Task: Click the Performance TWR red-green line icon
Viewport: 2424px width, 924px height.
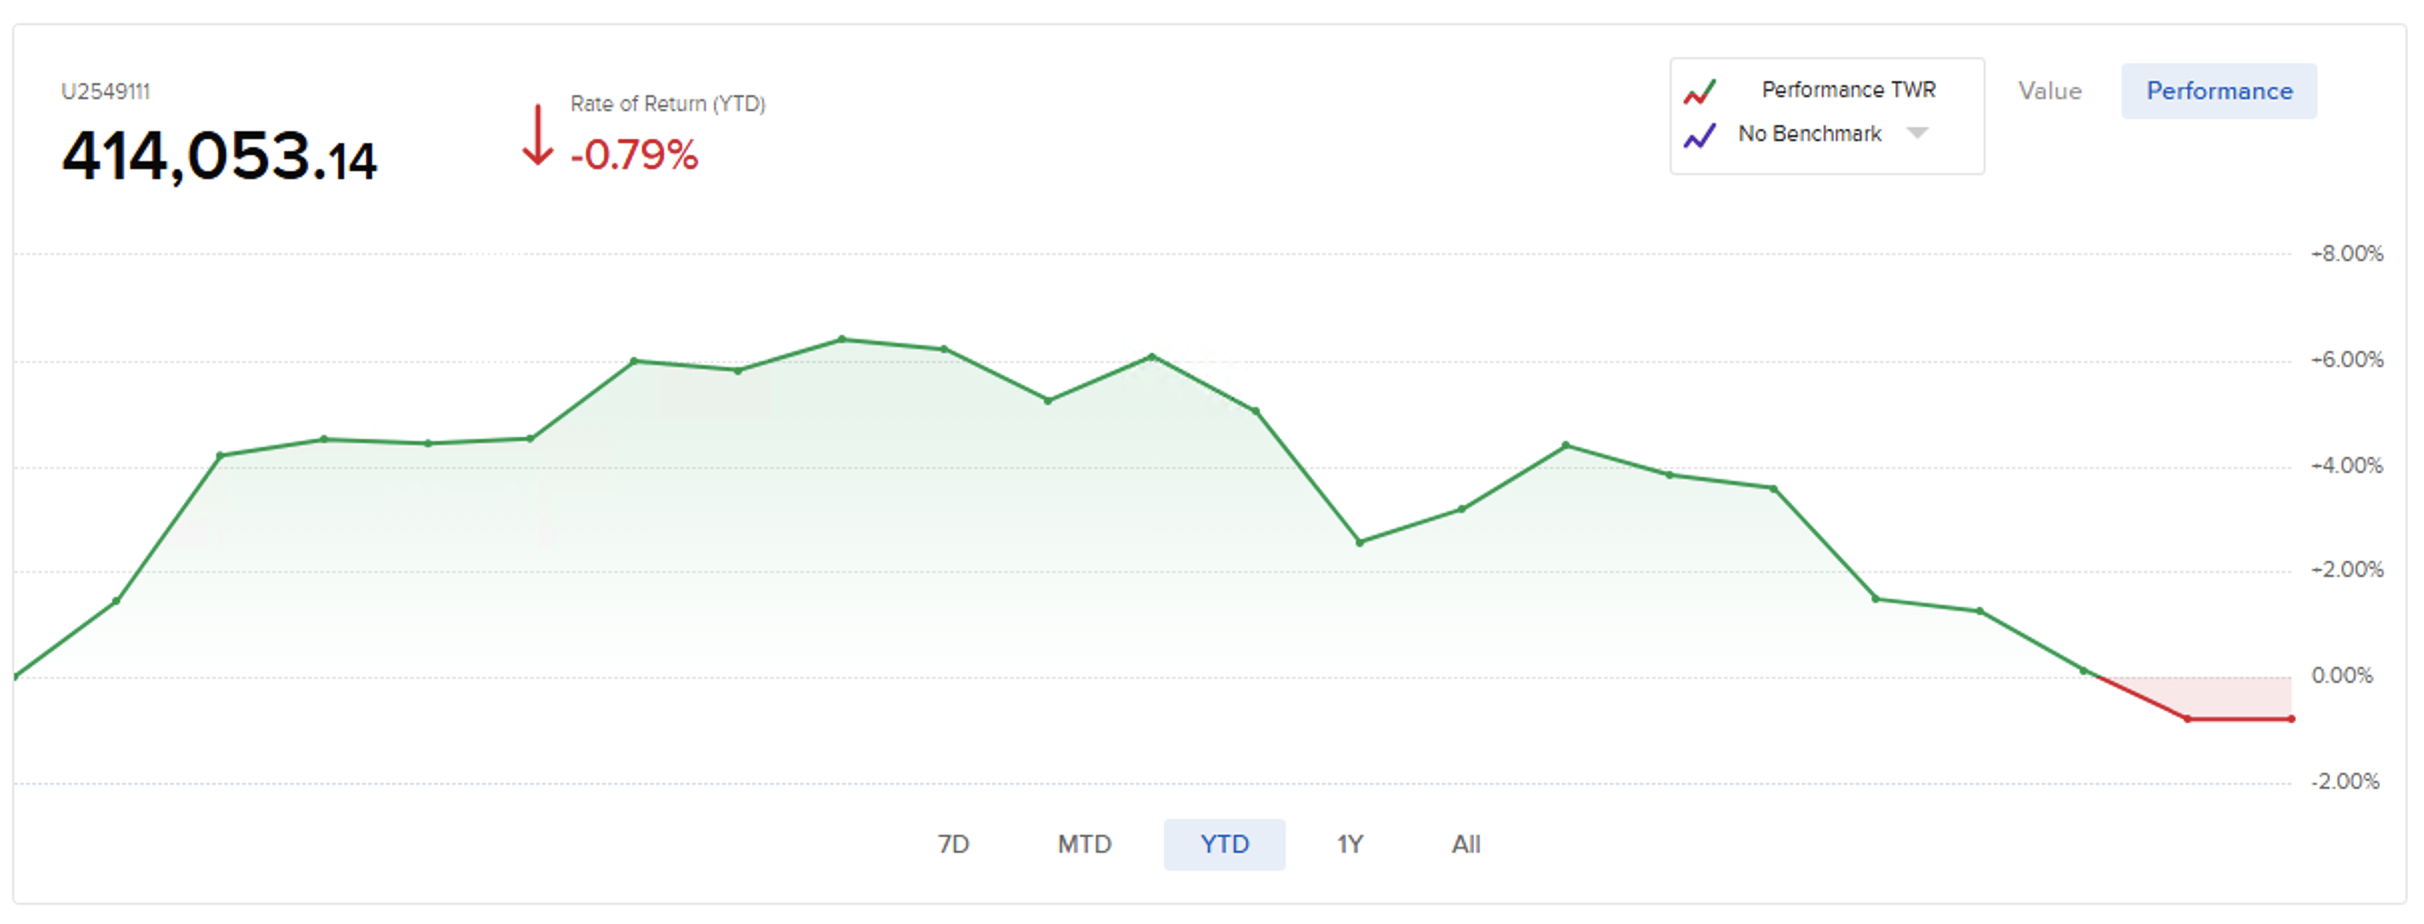Action: [x=1700, y=92]
